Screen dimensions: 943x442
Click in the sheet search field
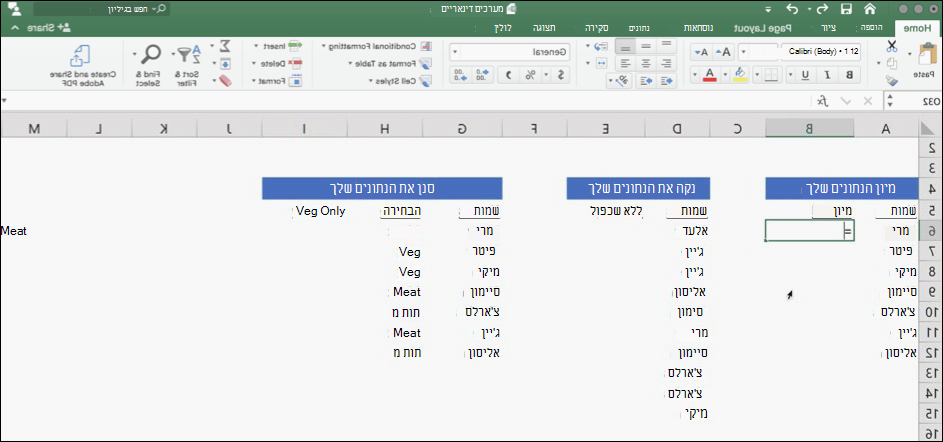coord(101,9)
